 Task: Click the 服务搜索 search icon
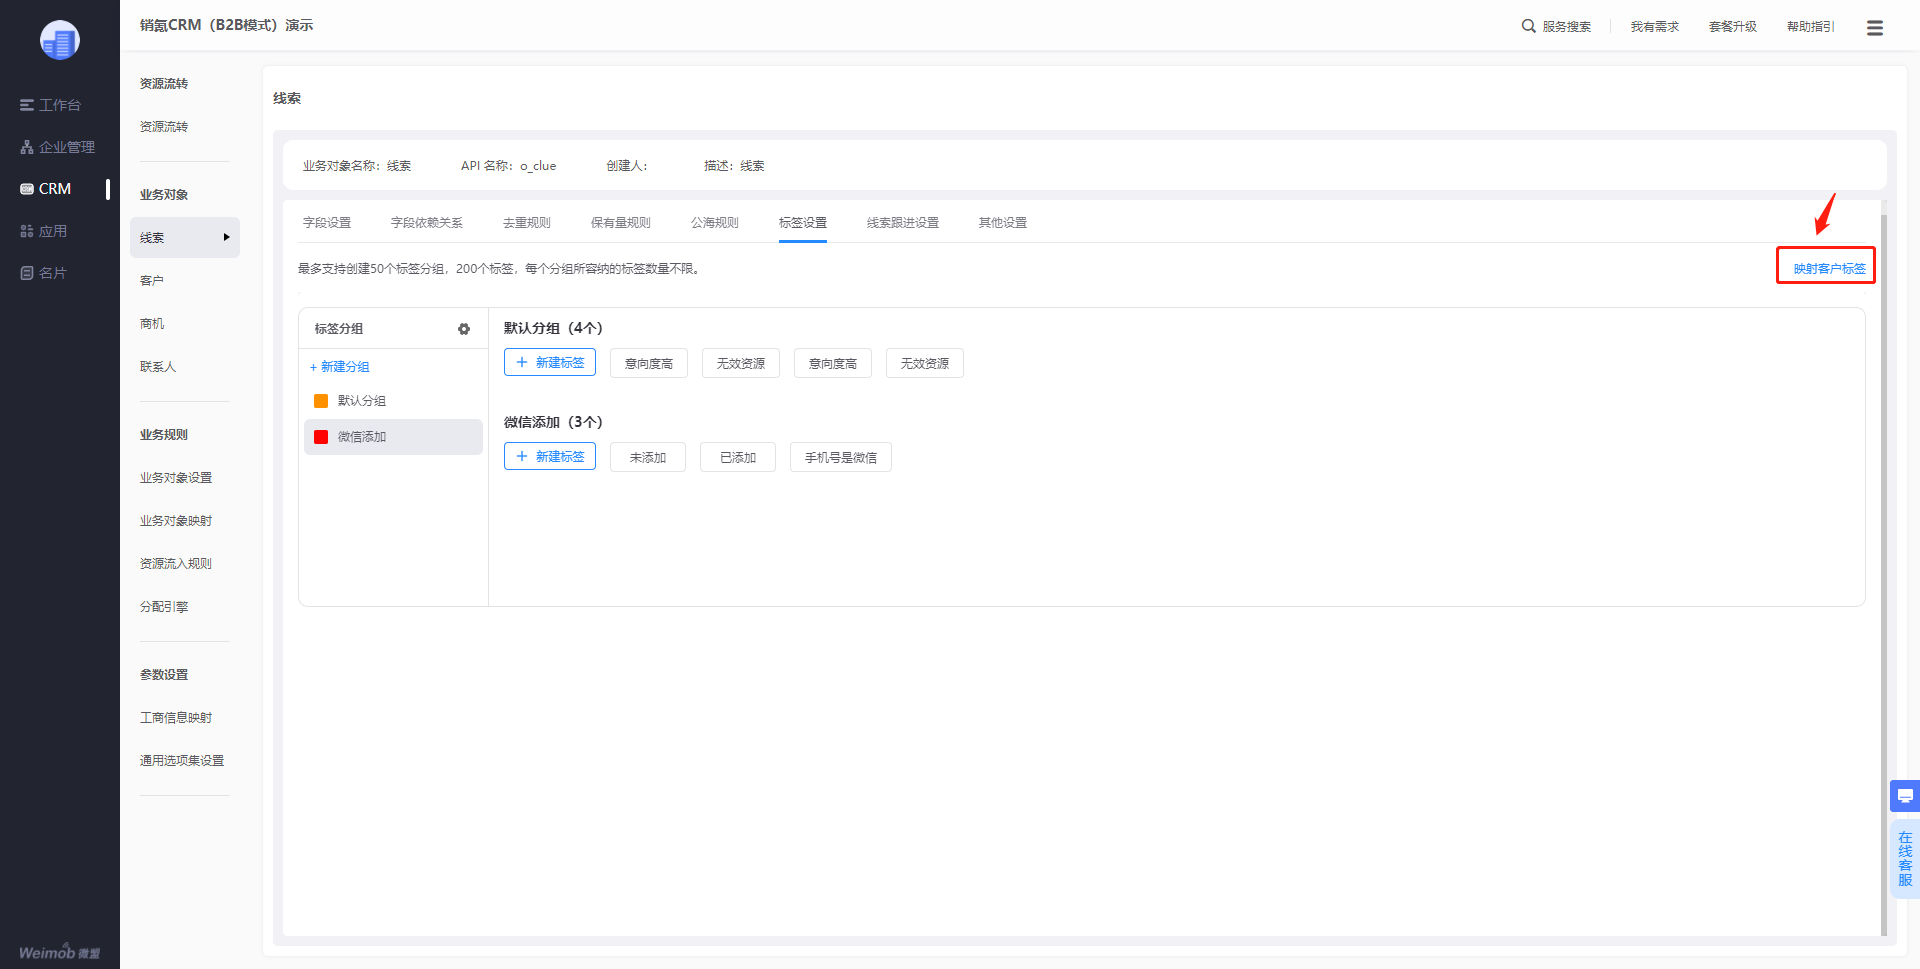pyautogui.click(x=1528, y=26)
